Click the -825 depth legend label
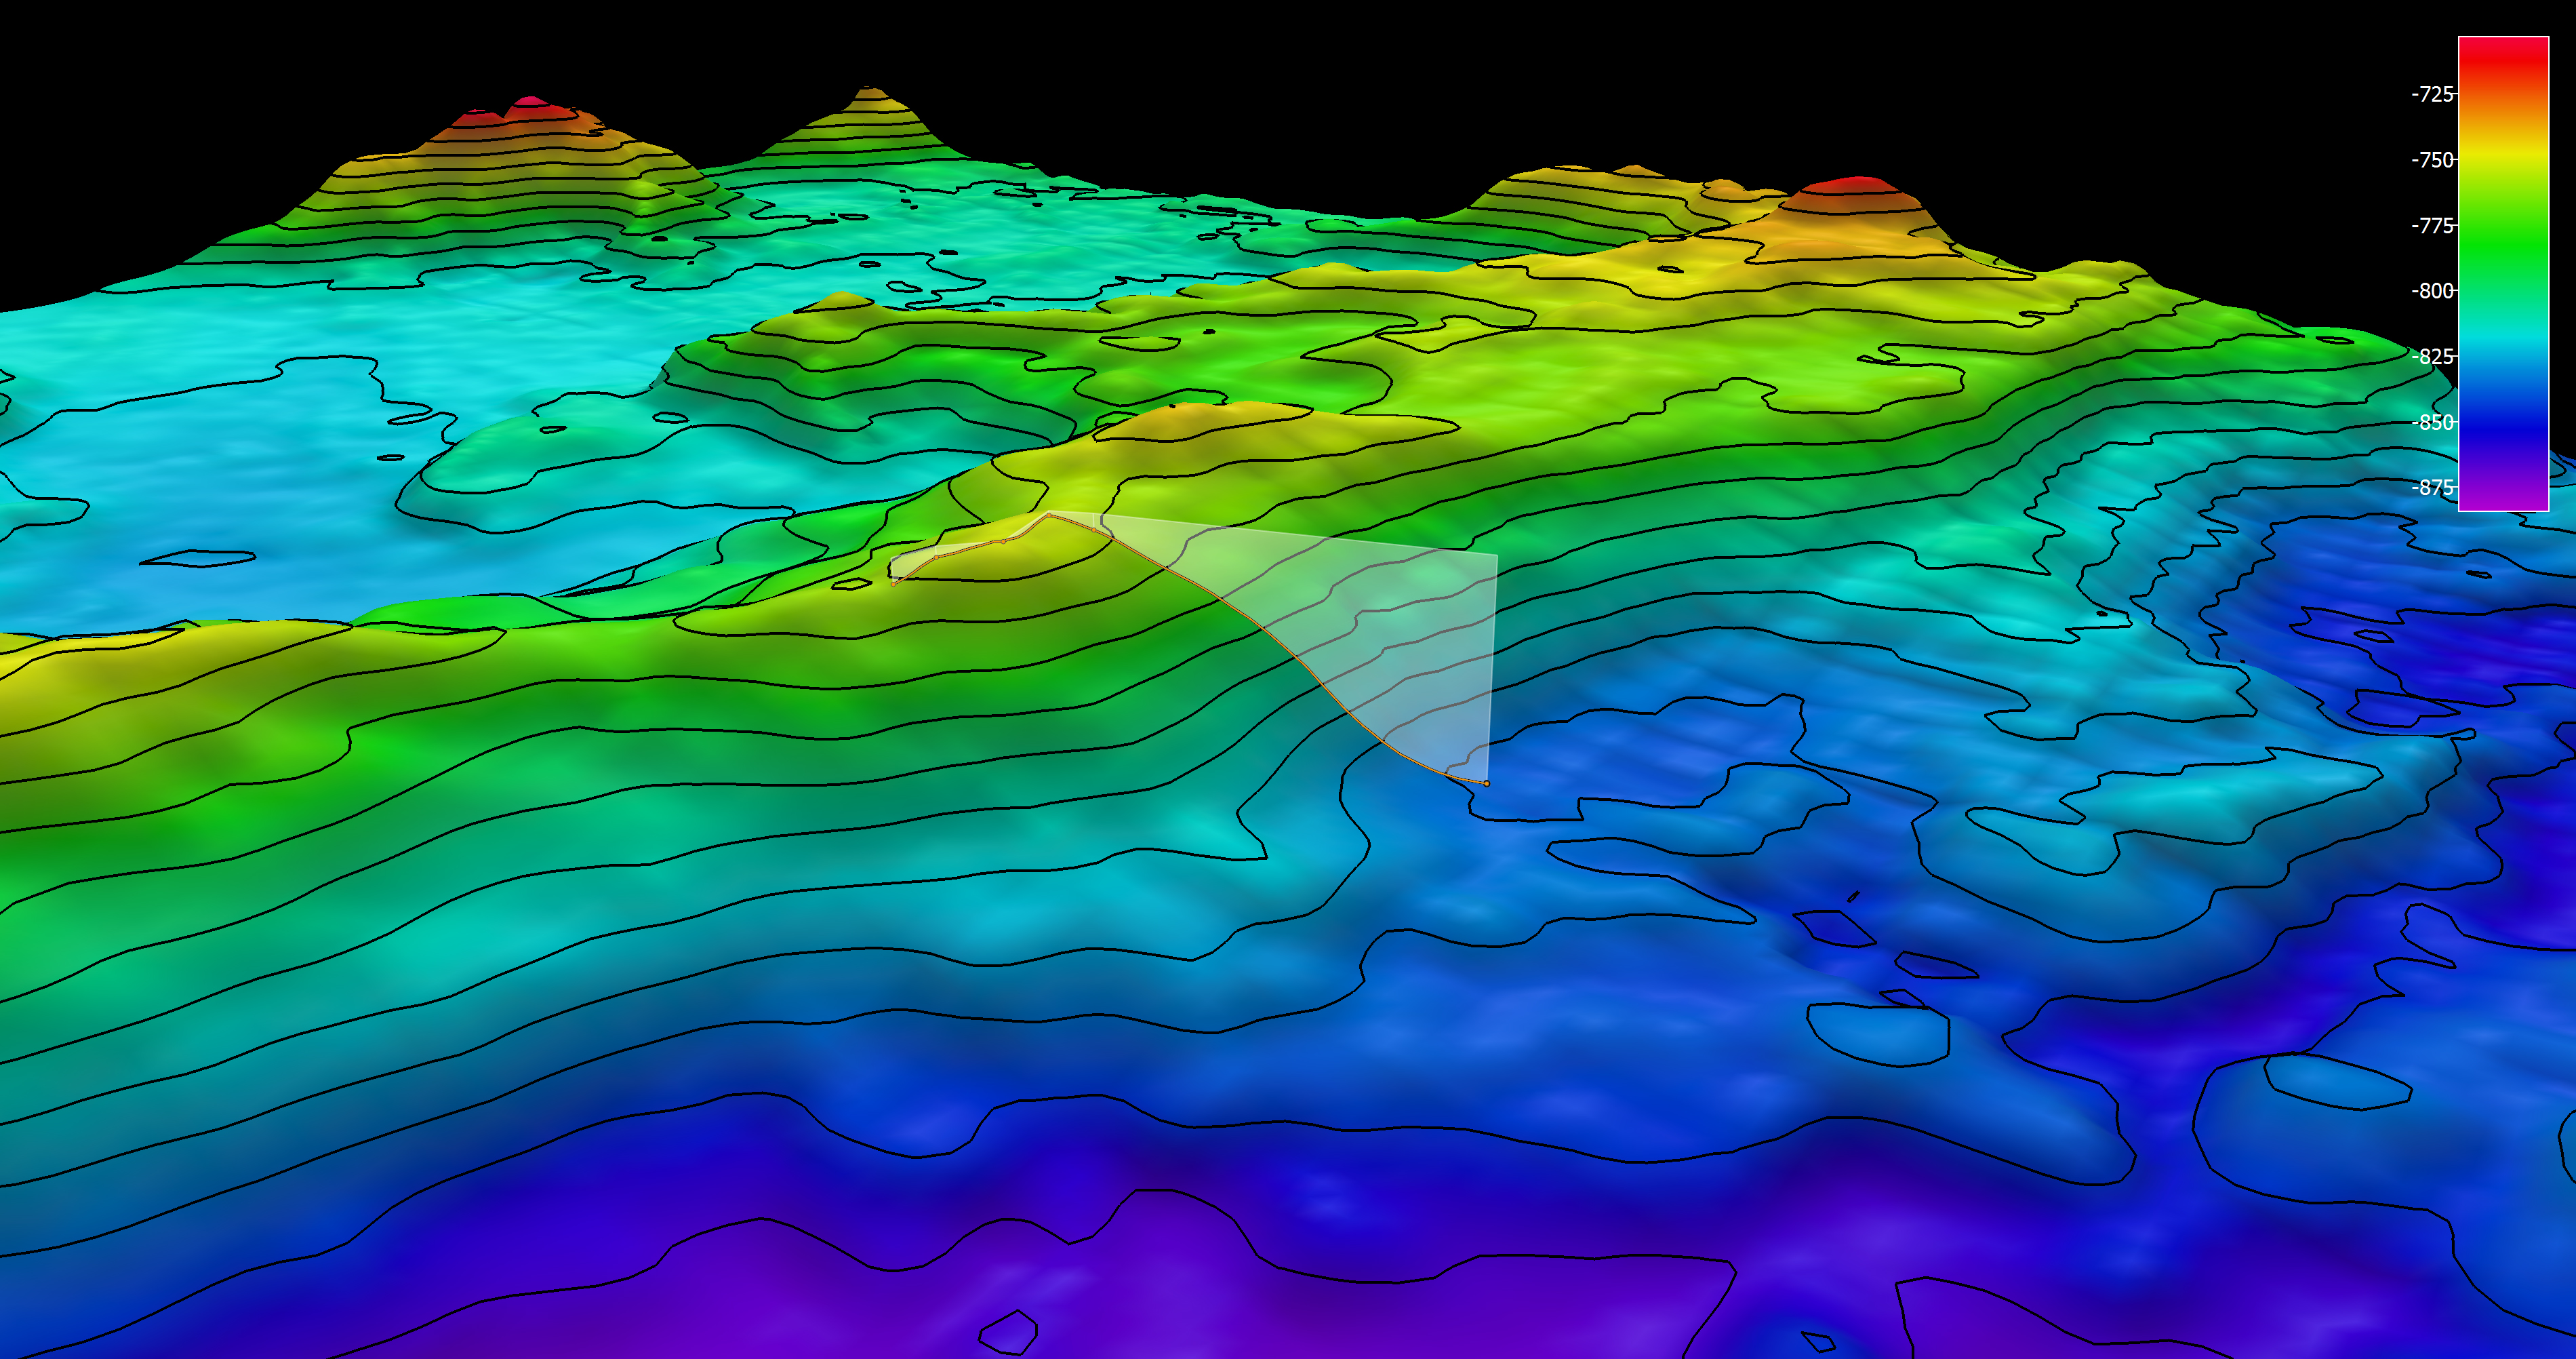 point(2432,357)
